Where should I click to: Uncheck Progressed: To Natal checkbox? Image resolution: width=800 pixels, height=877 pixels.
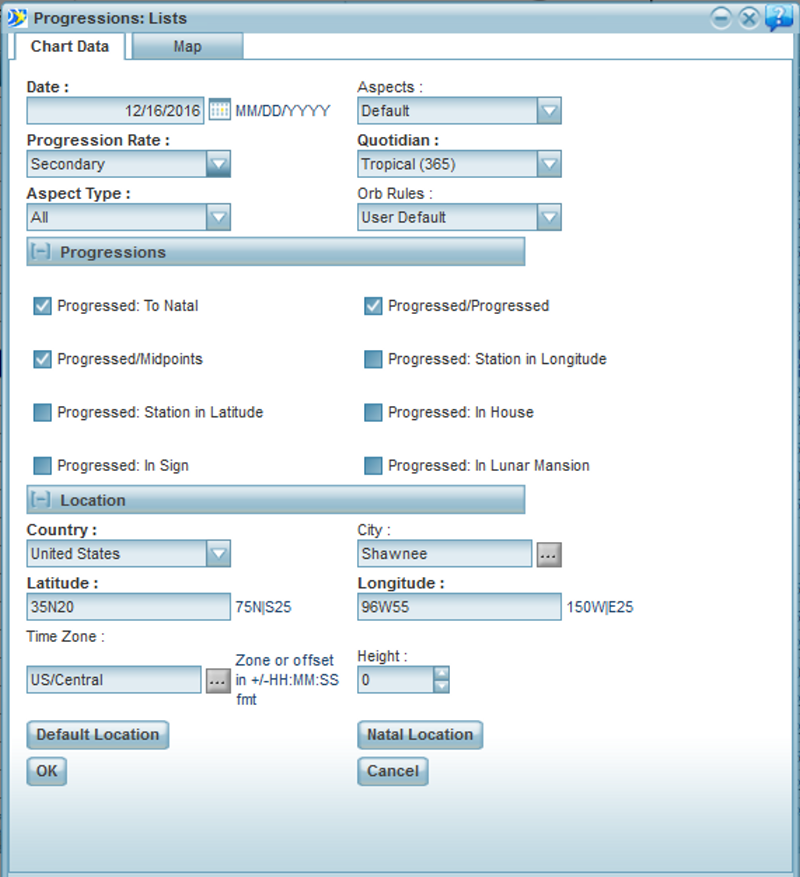click(43, 306)
